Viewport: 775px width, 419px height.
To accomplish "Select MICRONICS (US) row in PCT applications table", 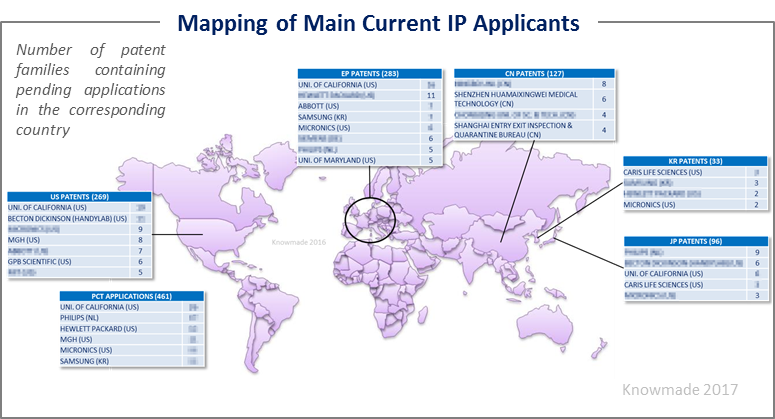I will (131, 350).
